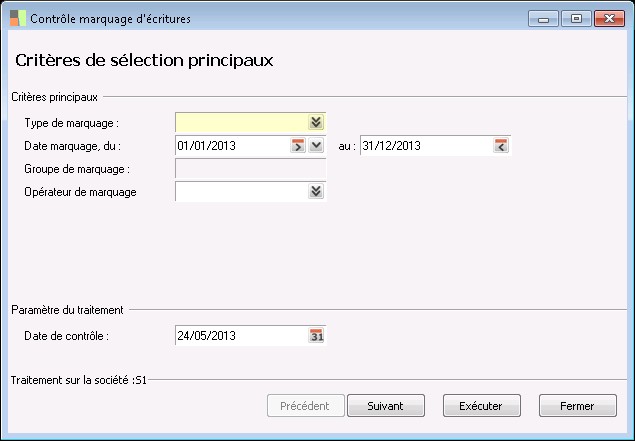Click the application icon in the title bar
The width and height of the screenshot is (635, 441).
coord(17,18)
